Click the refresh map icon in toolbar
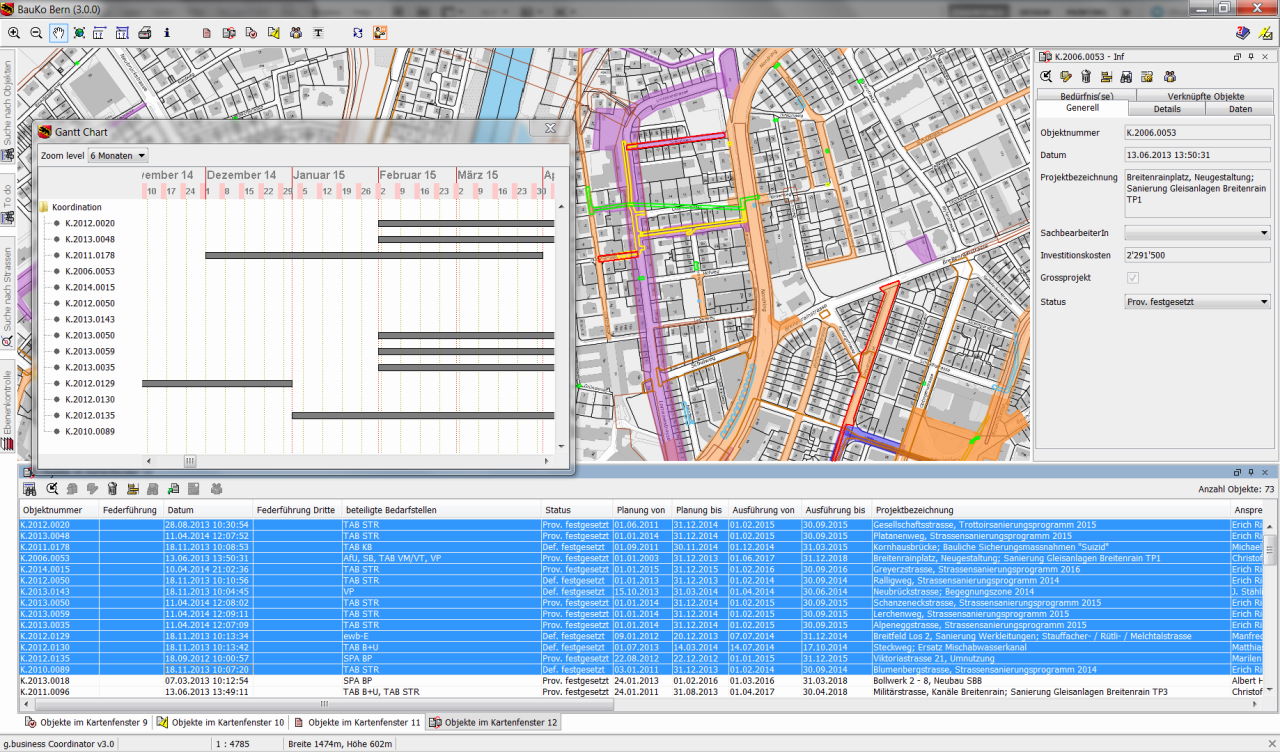Screen dimensions: 1280x752 tap(358, 33)
